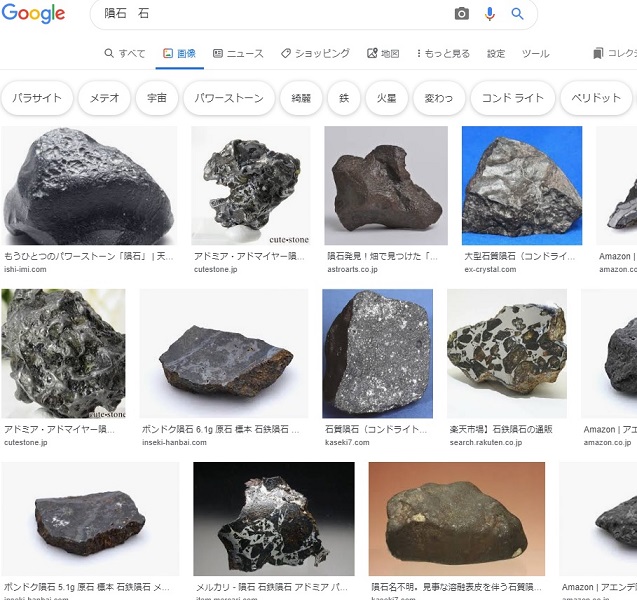637x600 pixels.
Task: Open the blue-background 大型石質隕石 image
Action: pos(521,186)
